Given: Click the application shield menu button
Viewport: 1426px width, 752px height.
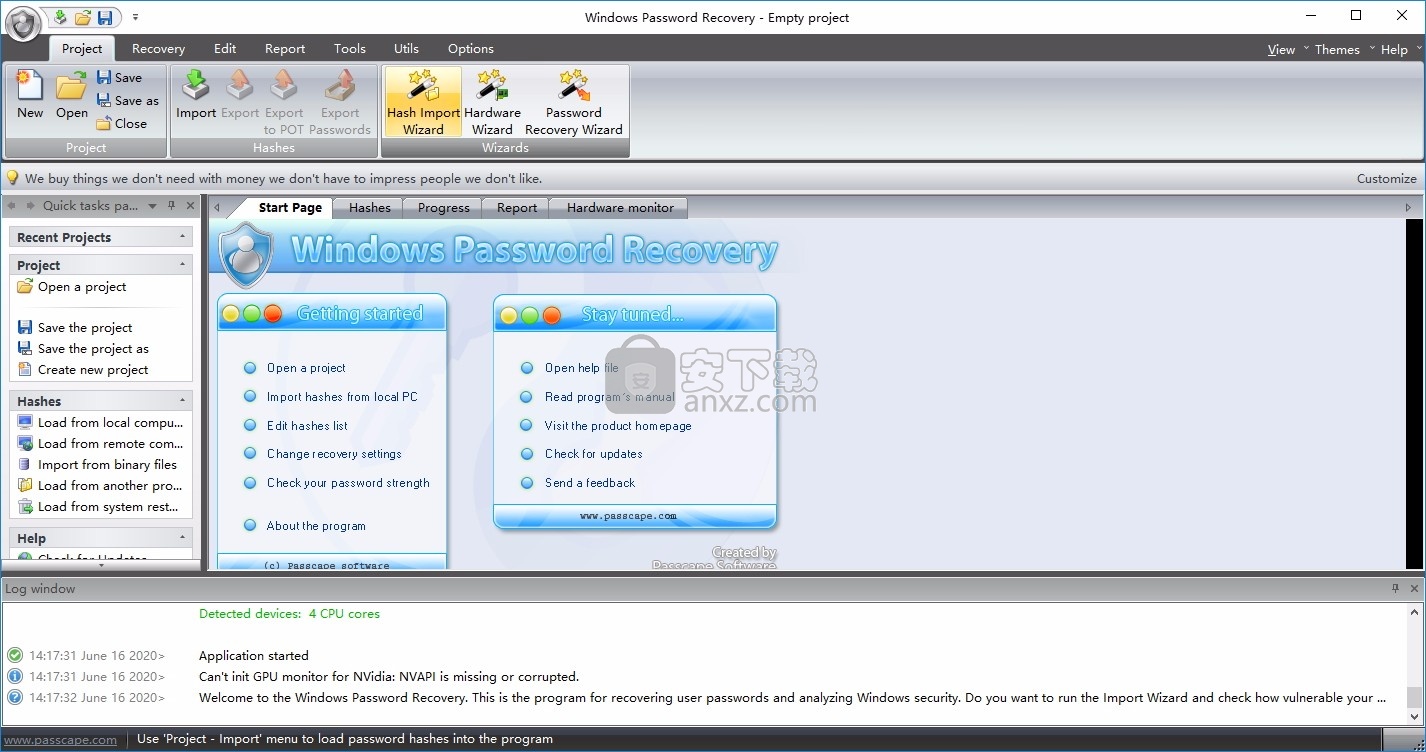Looking at the screenshot, I should (x=24, y=23).
